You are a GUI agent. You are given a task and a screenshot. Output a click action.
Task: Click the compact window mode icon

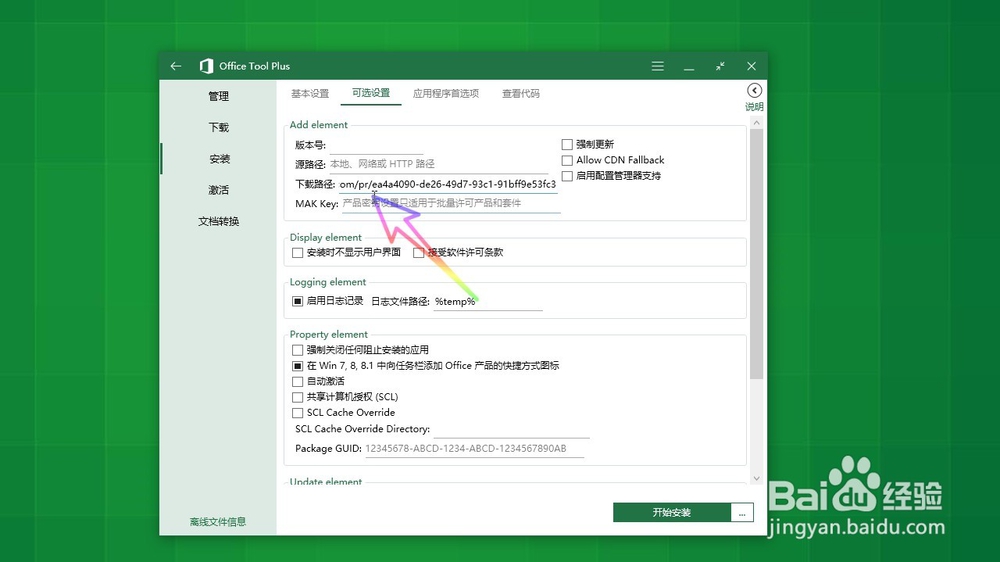[x=720, y=66]
